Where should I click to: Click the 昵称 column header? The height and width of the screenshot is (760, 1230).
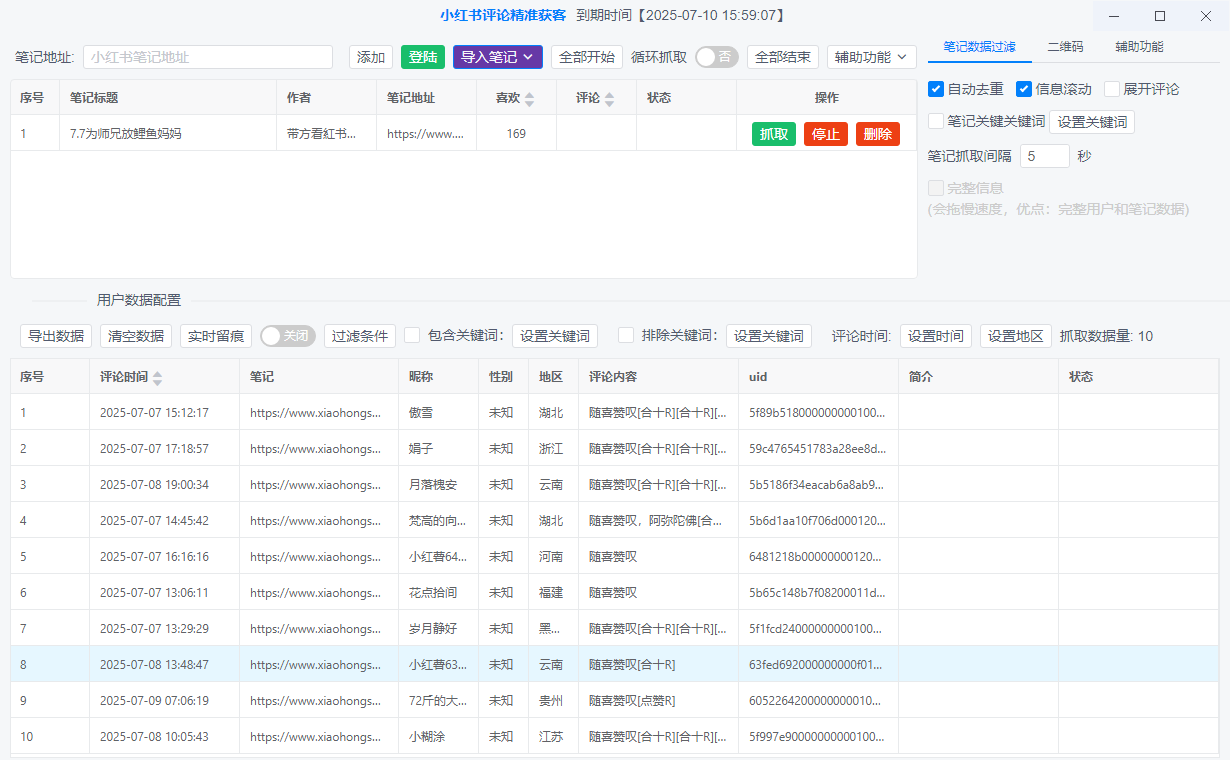(439, 377)
